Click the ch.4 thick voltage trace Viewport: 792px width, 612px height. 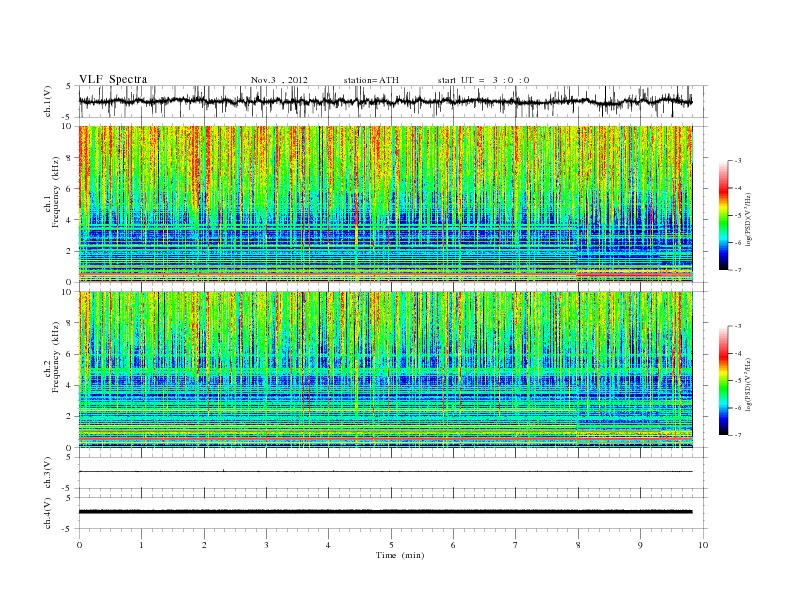click(385, 512)
